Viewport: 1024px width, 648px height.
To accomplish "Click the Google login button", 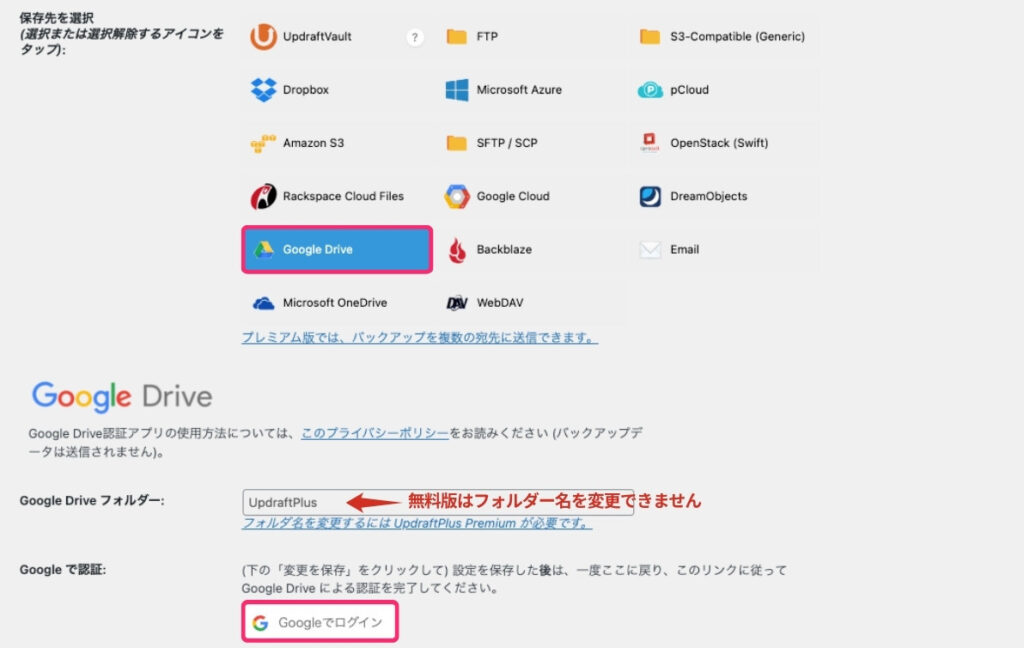I will 320,622.
